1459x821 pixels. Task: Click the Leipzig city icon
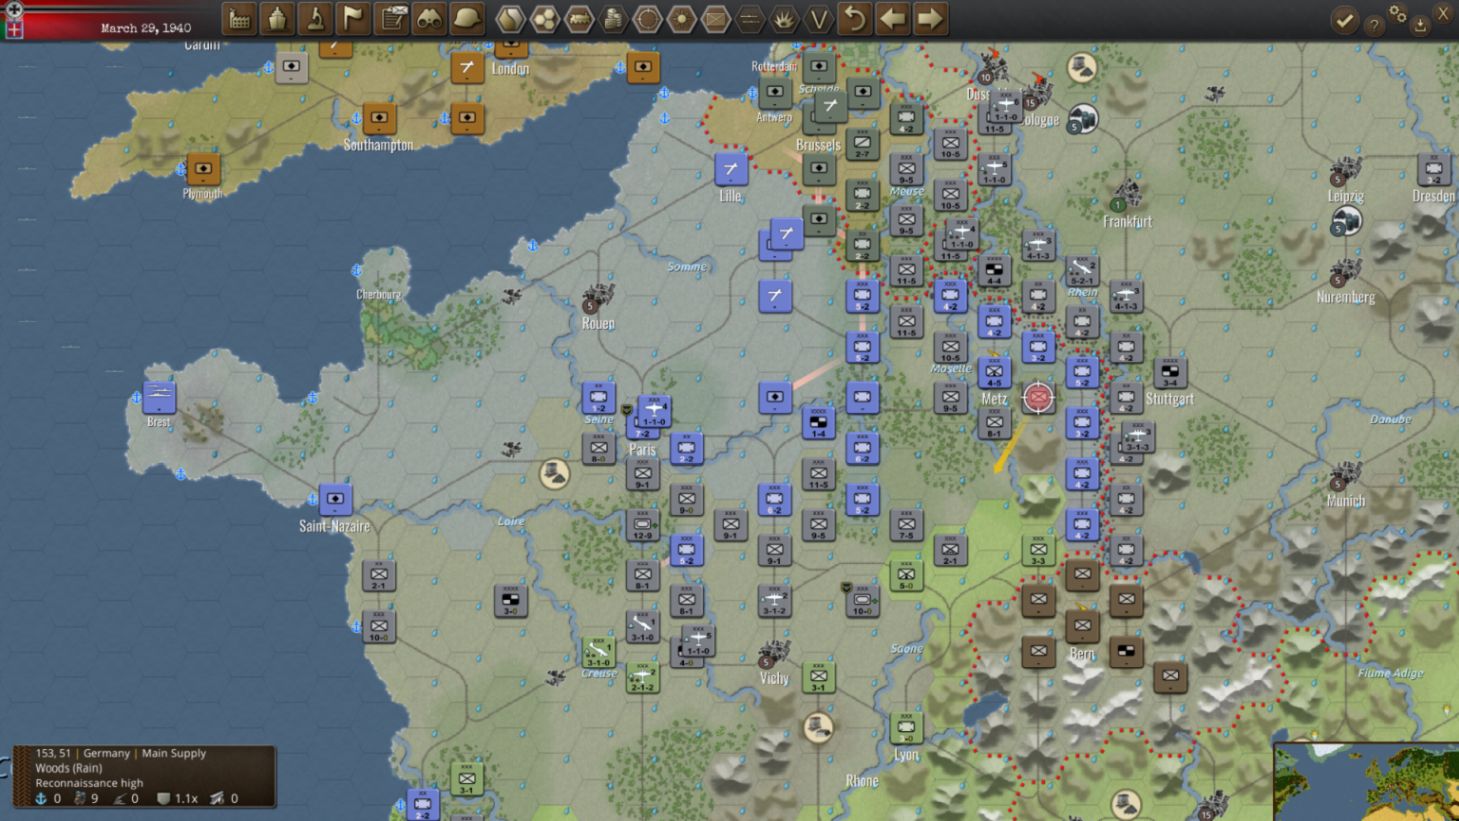pos(1346,170)
